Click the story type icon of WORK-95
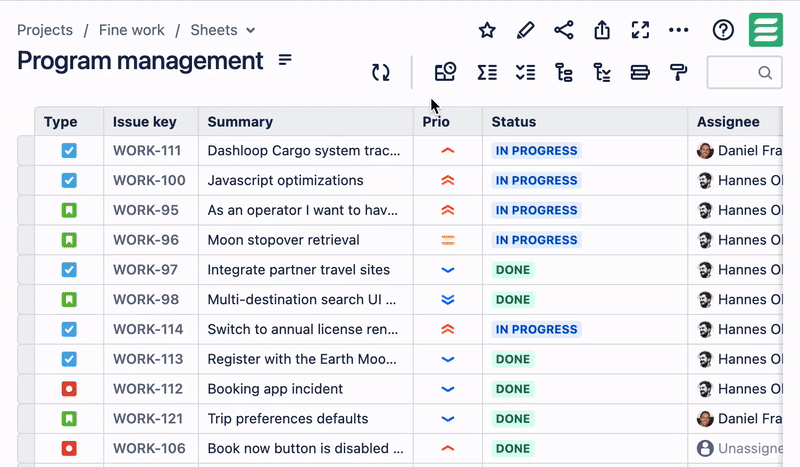Image resolution: width=800 pixels, height=467 pixels. coord(69,210)
